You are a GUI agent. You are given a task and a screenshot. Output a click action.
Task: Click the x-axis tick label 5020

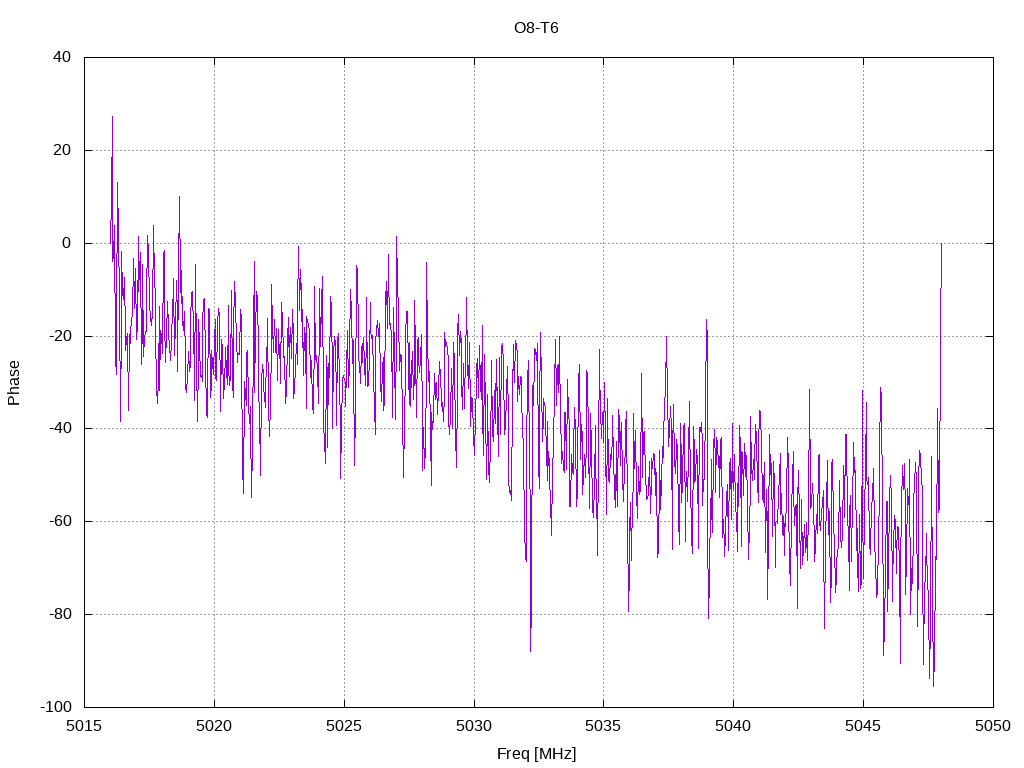tap(214, 726)
